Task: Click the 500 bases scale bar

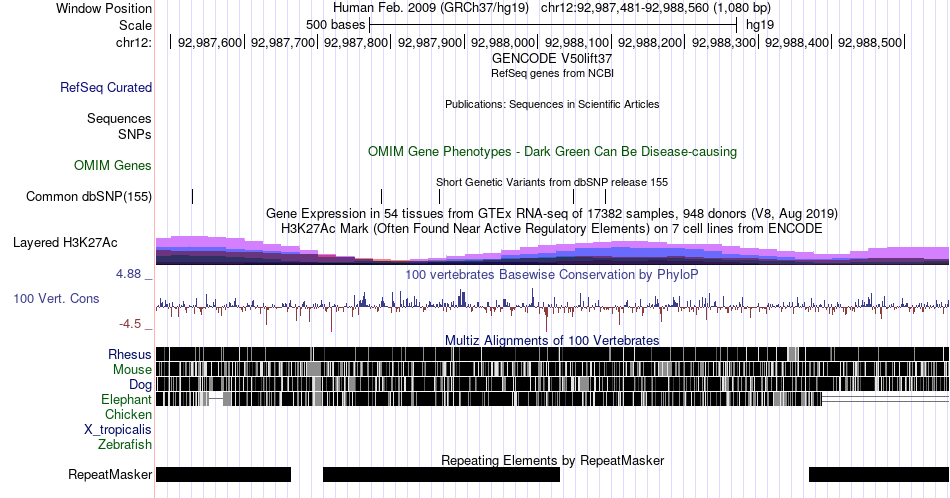Action: pos(553,25)
